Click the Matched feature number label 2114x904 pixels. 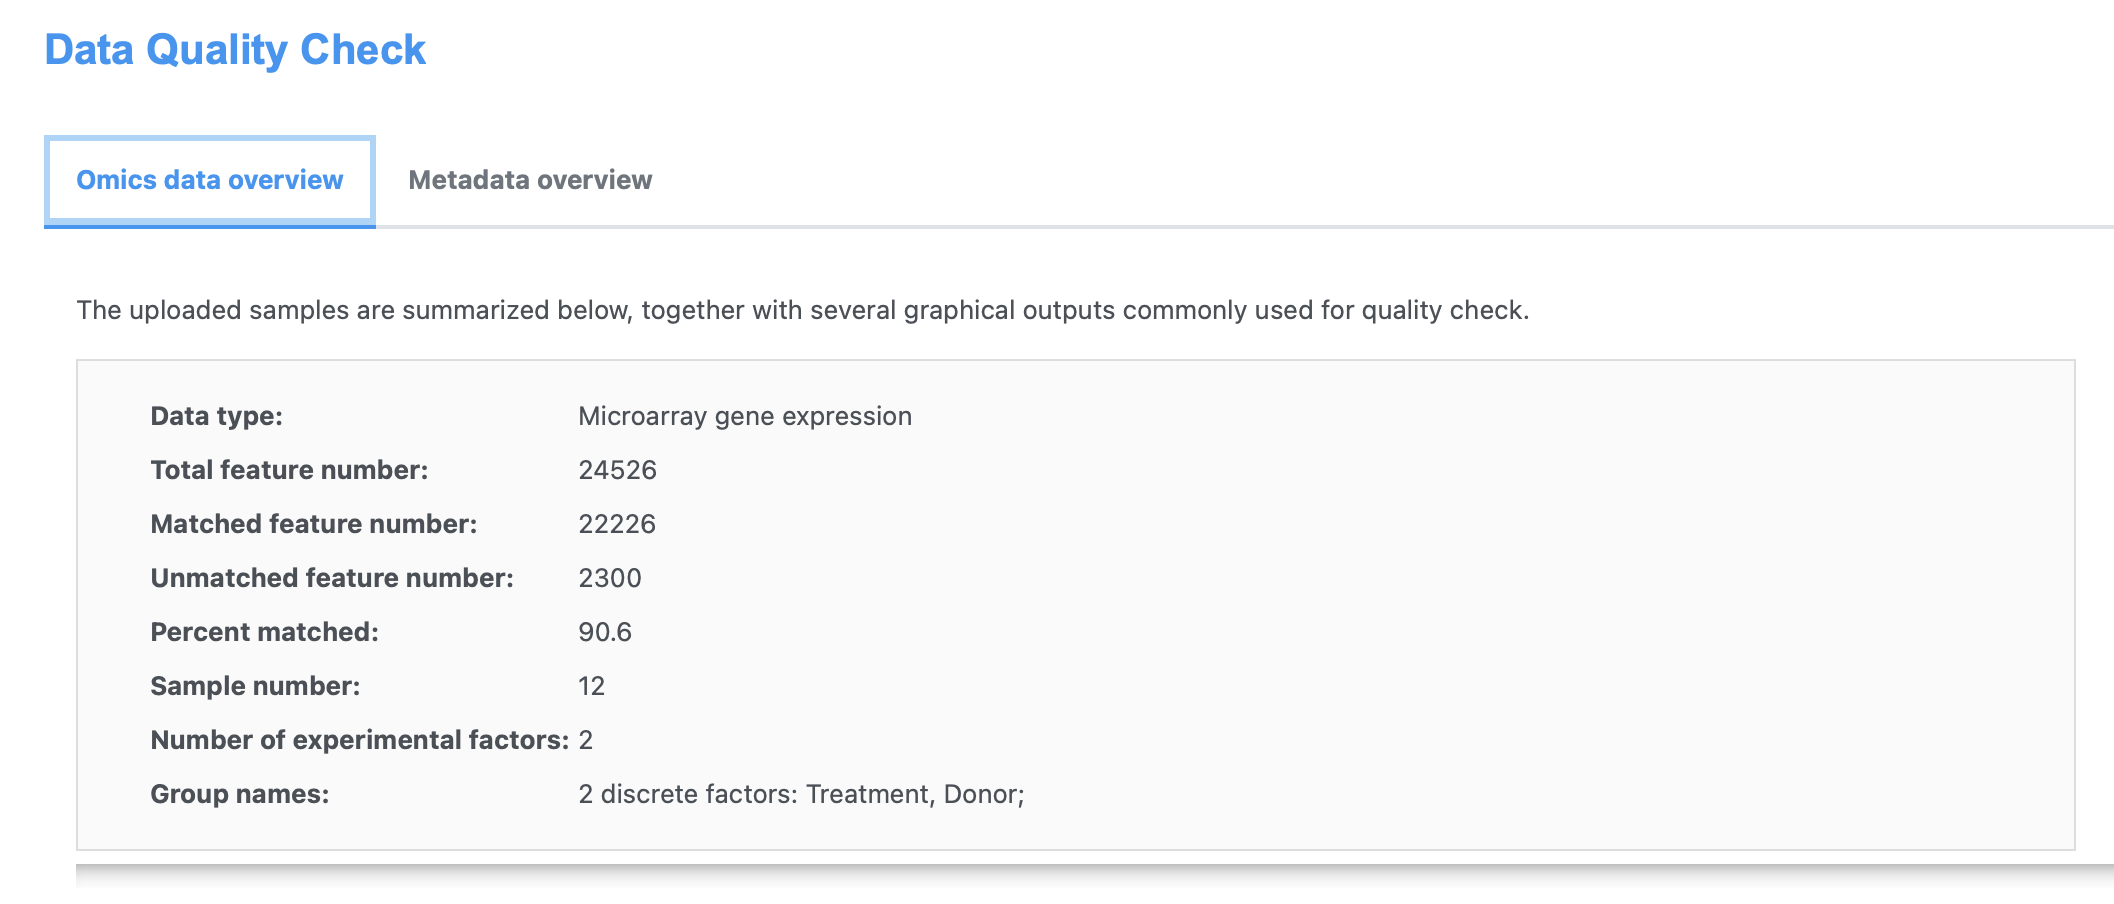coord(313,524)
